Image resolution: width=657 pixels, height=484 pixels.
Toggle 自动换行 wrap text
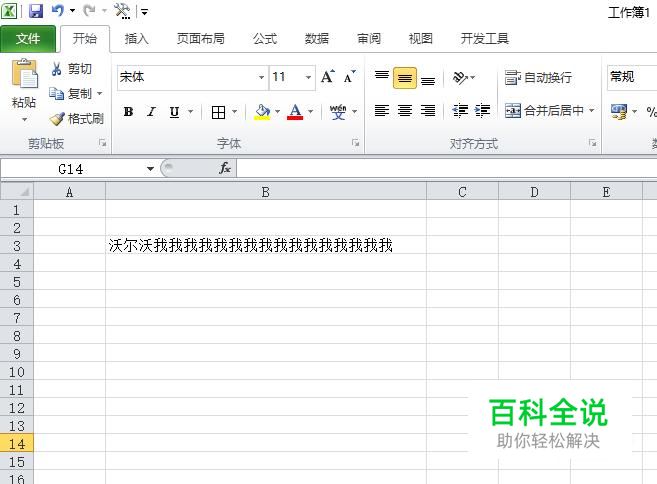538,78
